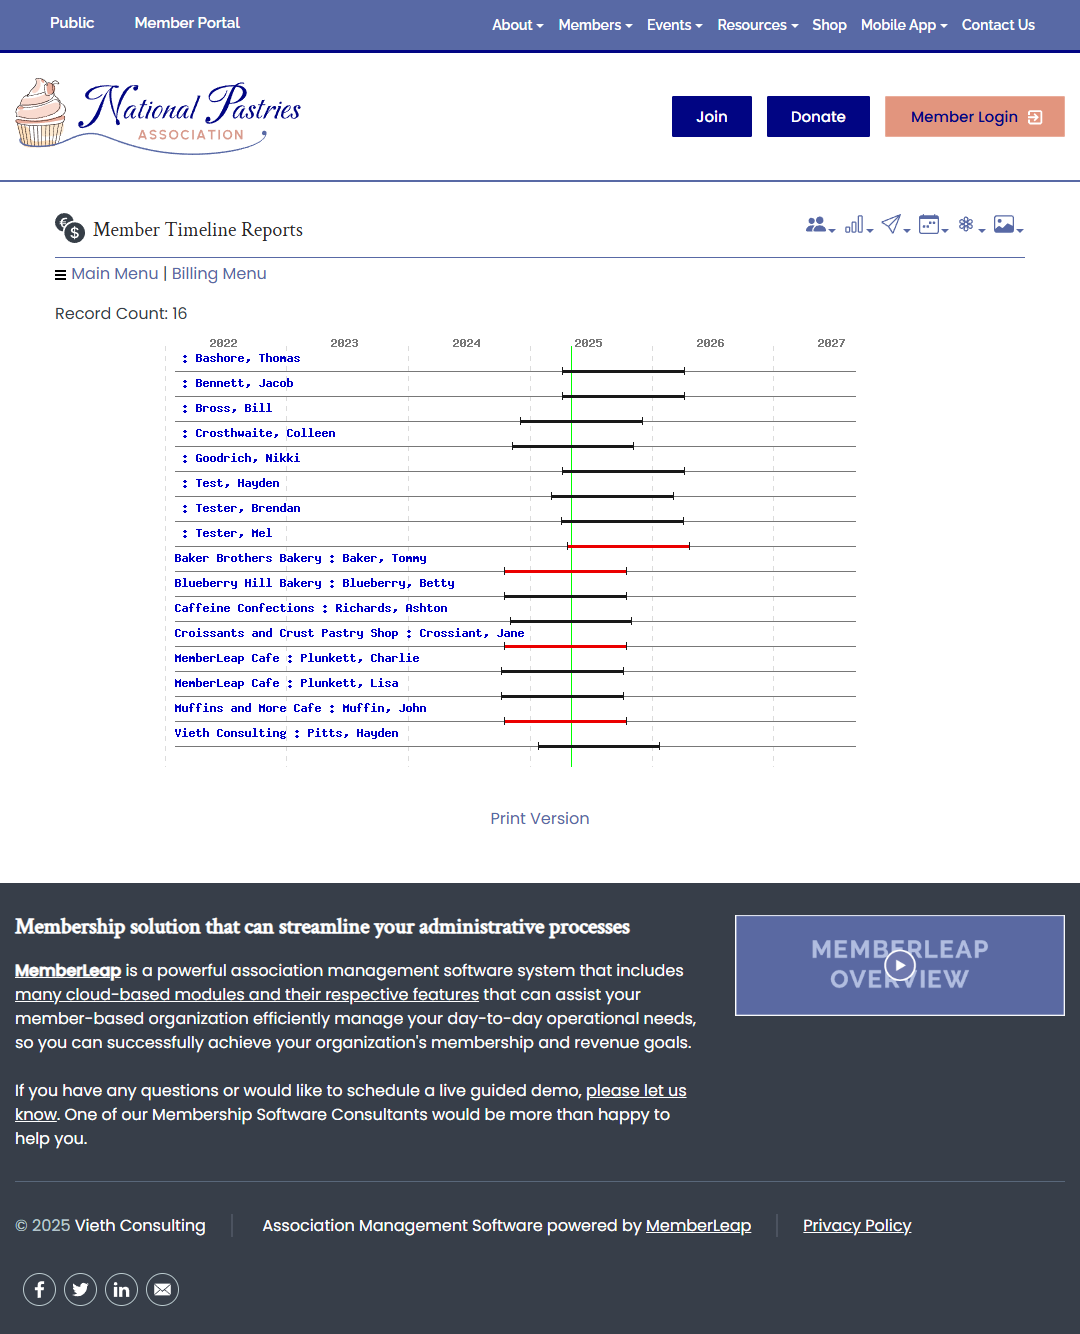Expand the About dropdown menu

point(517,25)
